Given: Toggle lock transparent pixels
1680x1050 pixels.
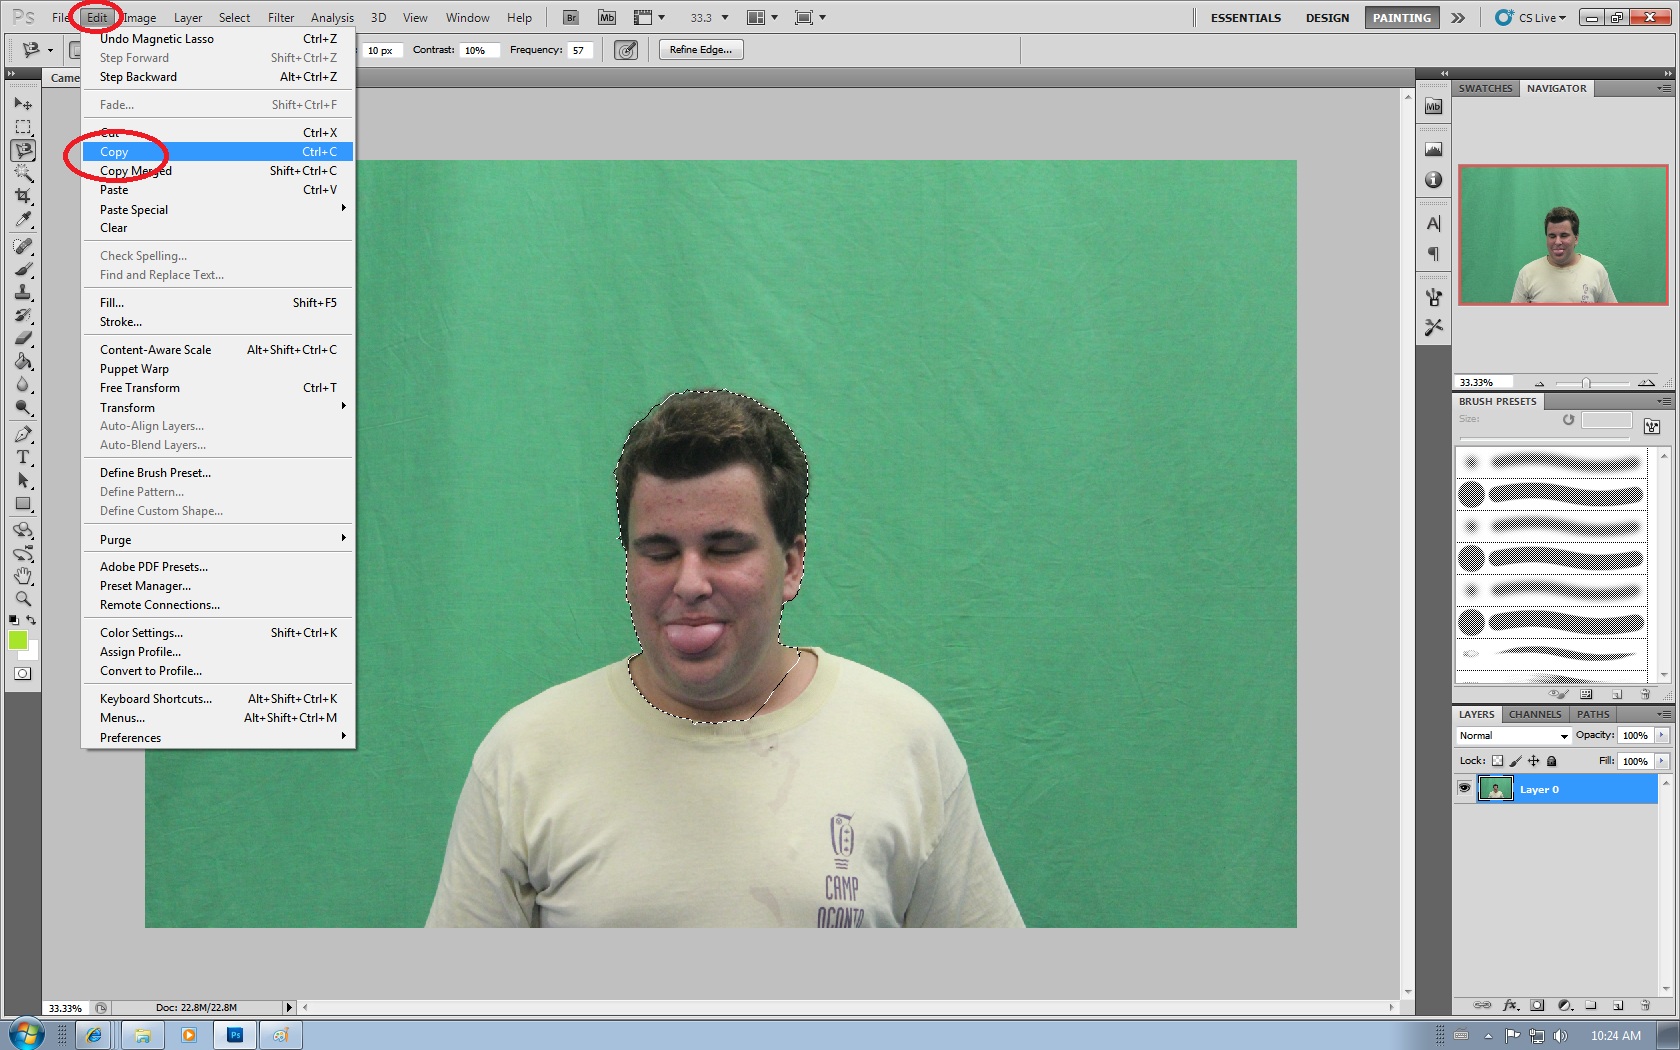Looking at the screenshot, I should (1497, 761).
